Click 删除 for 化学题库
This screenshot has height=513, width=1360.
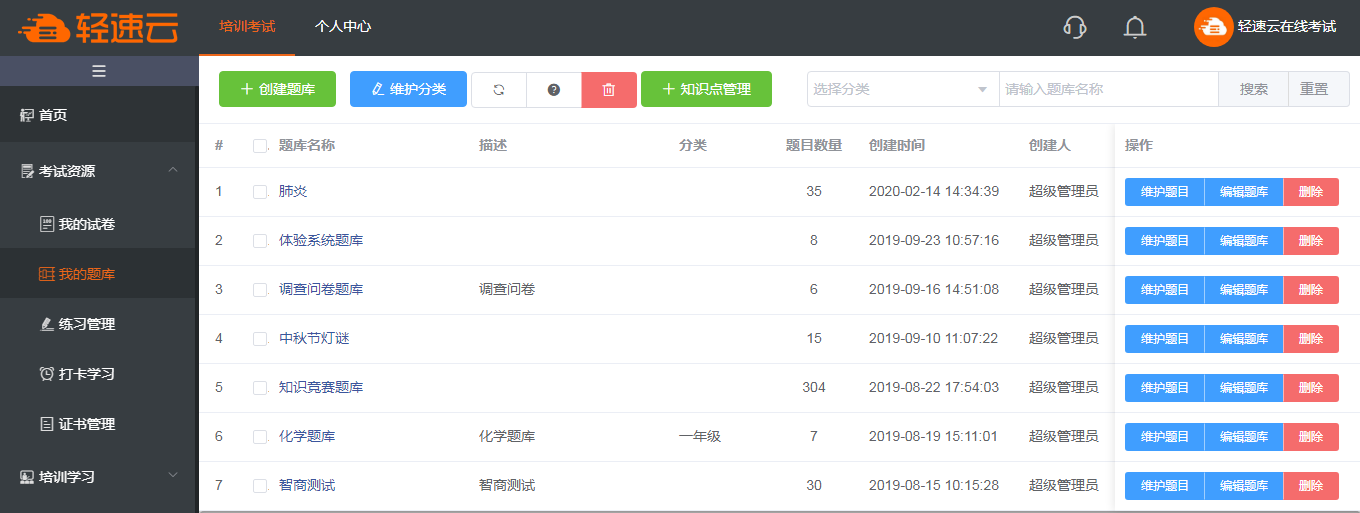tap(1311, 437)
